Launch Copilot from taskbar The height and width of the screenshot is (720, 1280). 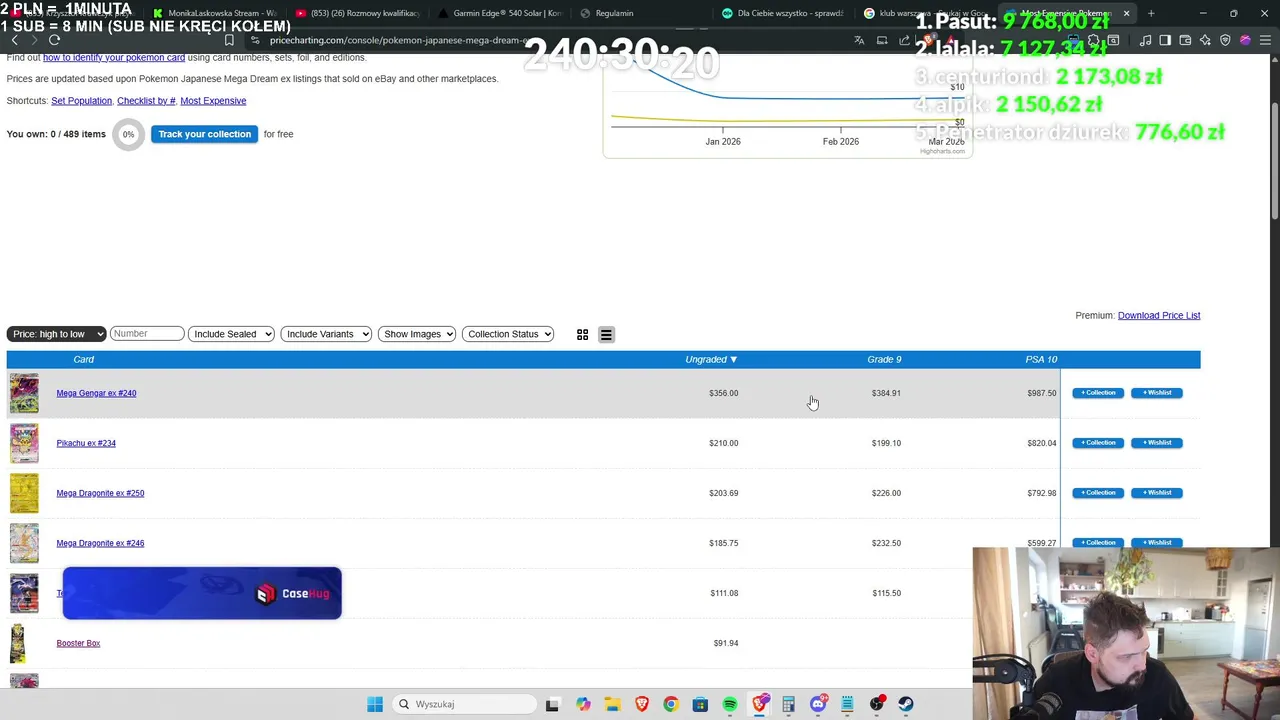coord(583,704)
